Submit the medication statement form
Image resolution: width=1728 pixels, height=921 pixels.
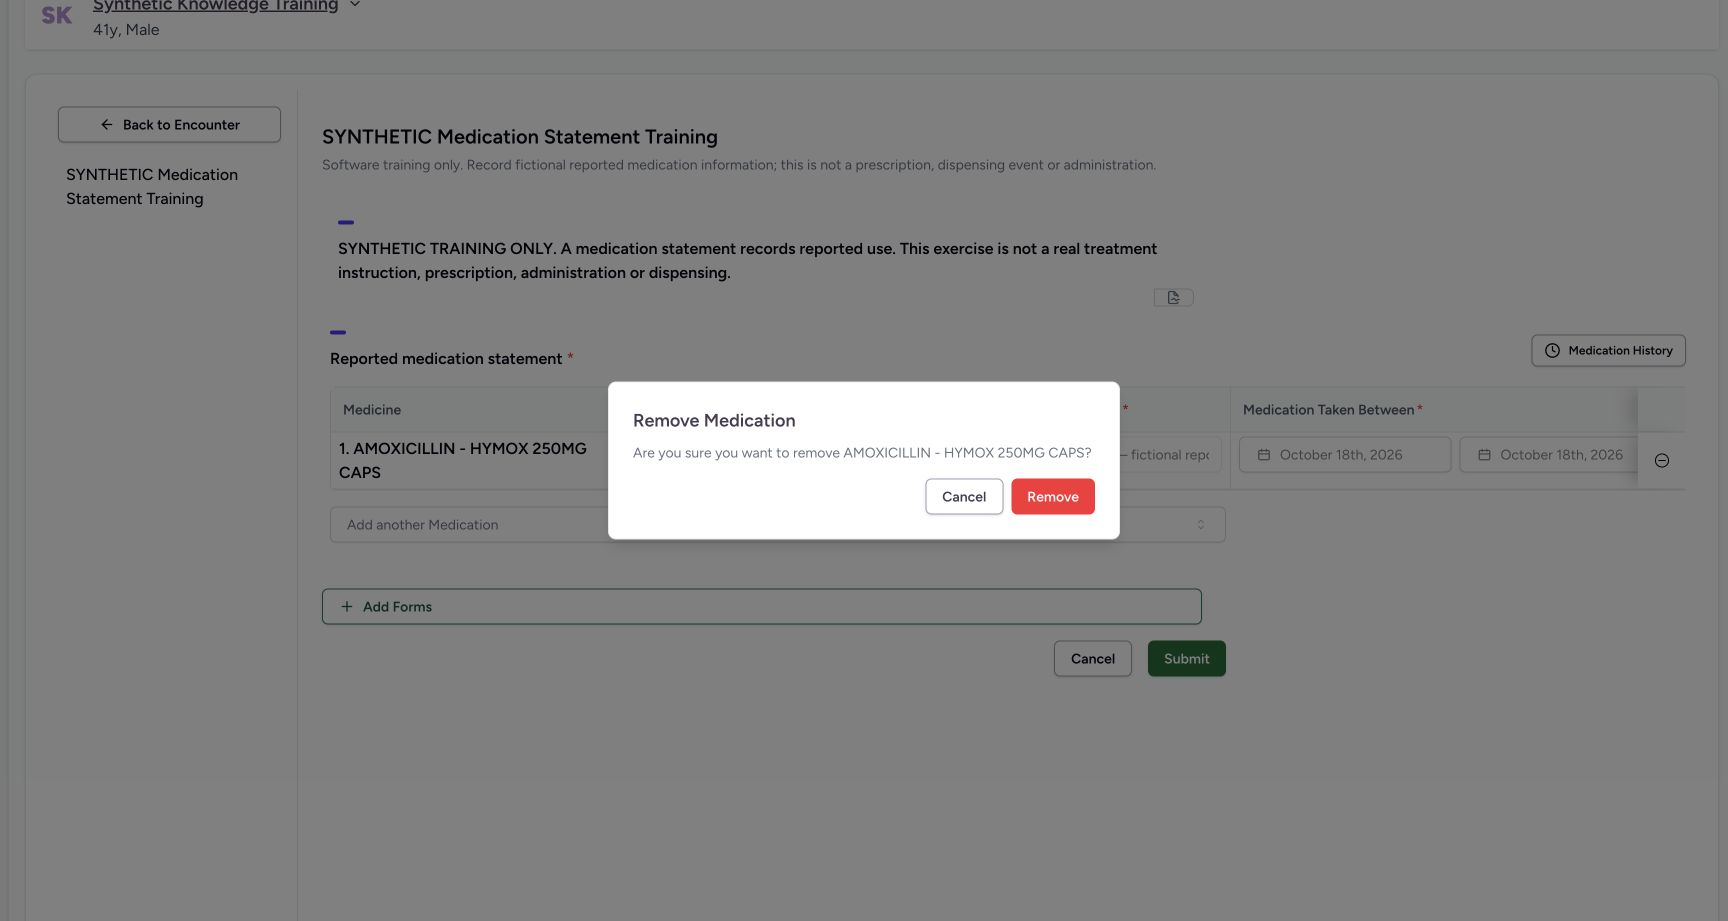1186,659
